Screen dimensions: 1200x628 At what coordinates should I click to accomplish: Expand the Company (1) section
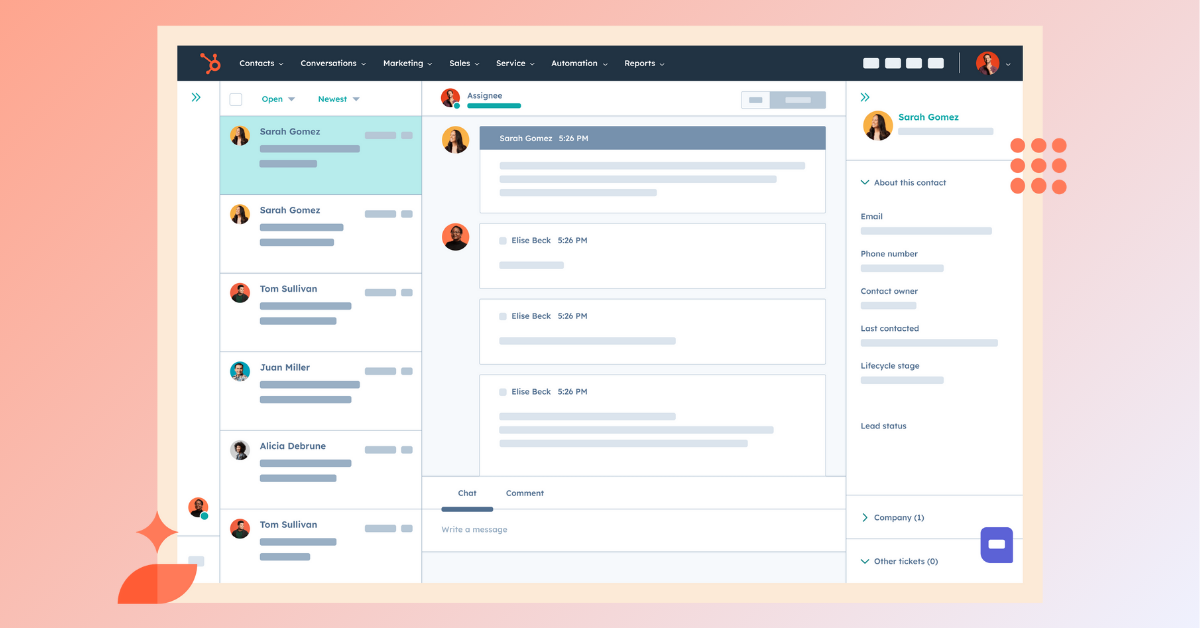[892, 517]
